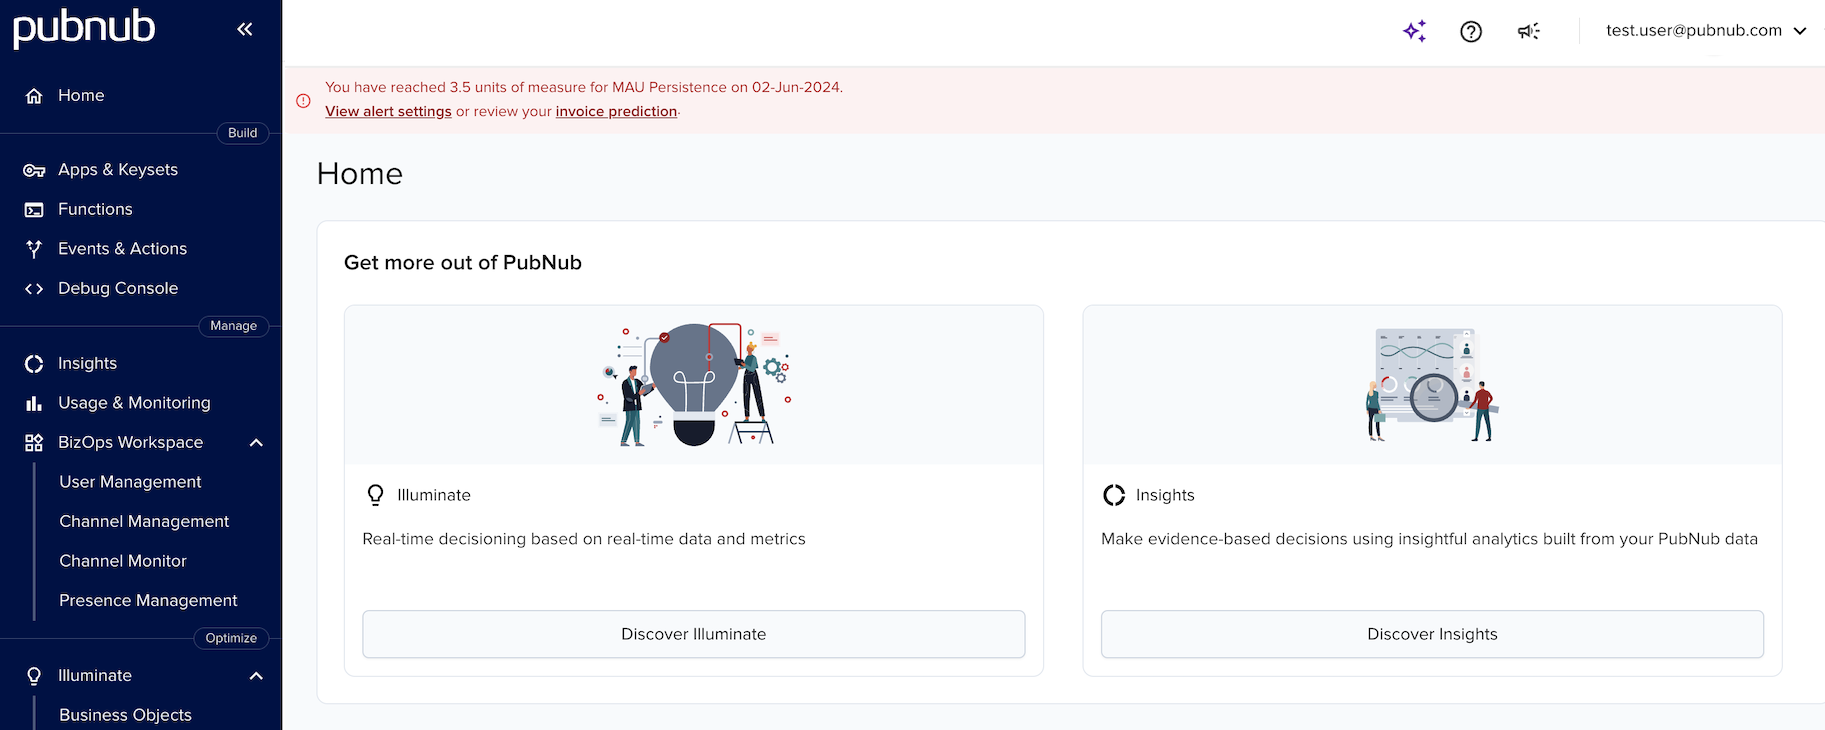Image resolution: width=1825 pixels, height=730 pixels.
Task: Collapse the BizOps Workspace section
Action: tap(256, 442)
